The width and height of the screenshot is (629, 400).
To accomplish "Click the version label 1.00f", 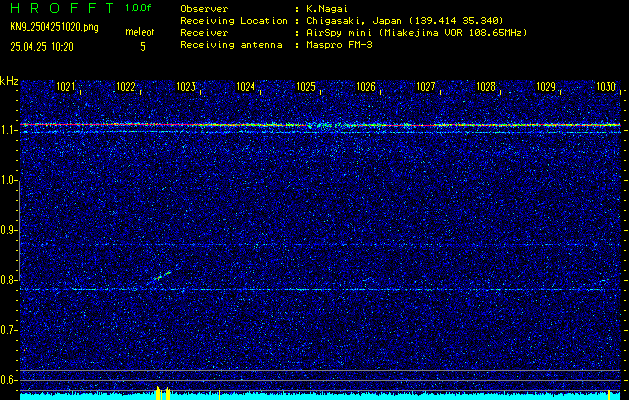I will click(138, 8).
